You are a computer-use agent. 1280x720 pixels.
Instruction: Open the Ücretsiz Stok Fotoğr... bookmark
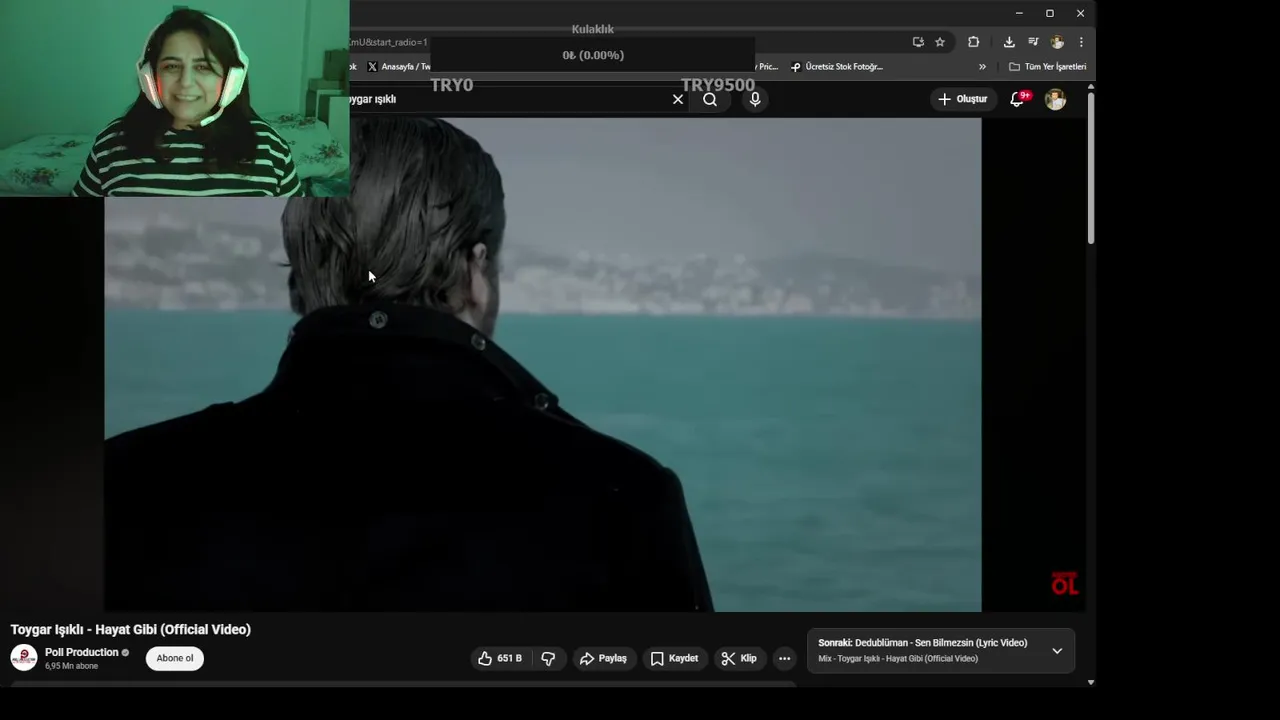837,67
